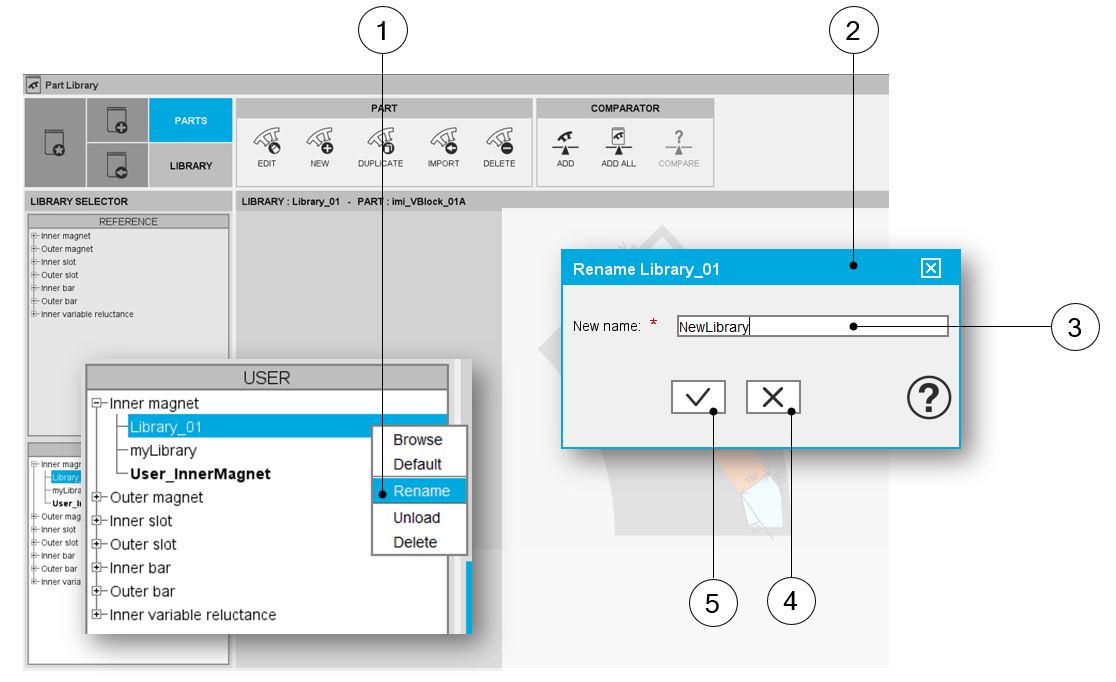Screen dimensions: 1116x682
Task: Click the New name text field
Action: point(811,326)
